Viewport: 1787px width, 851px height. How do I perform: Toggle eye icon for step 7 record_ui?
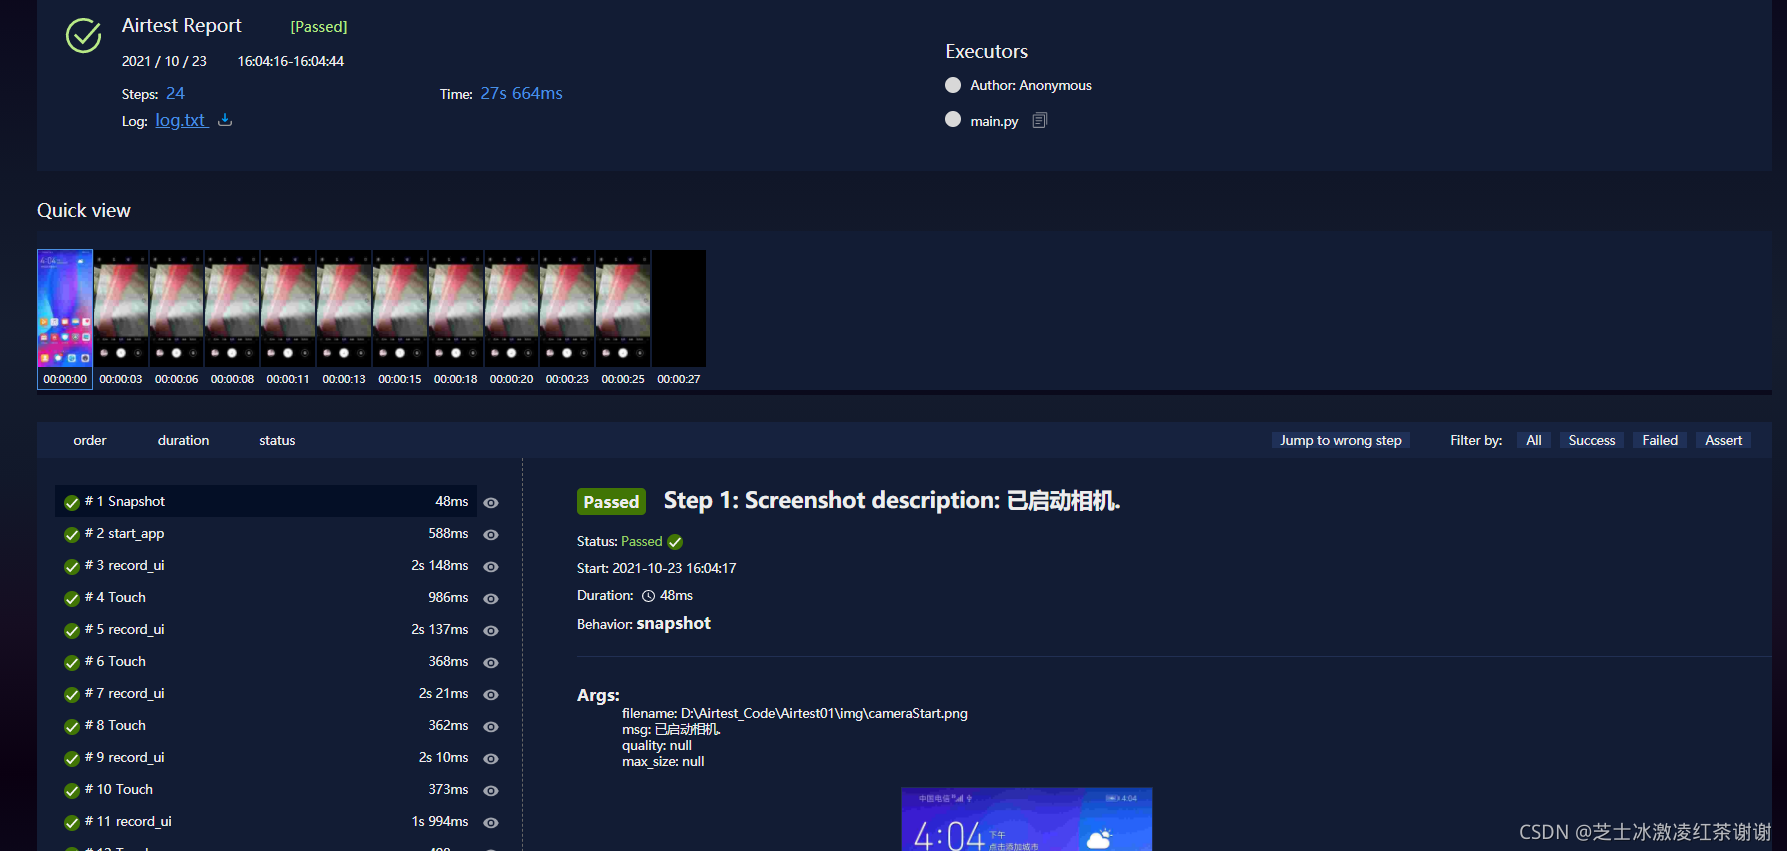(491, 695)
